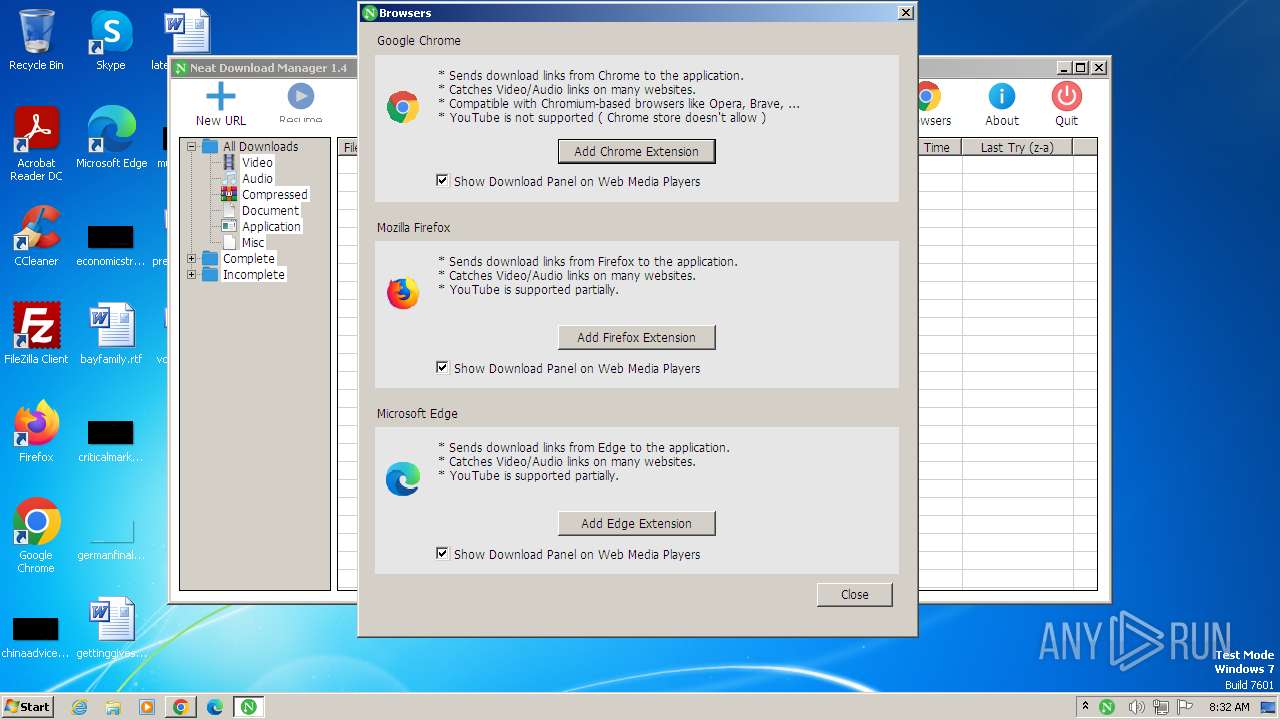1280x720 pixels.
Task: Click the Time column header
Action: [x=937, y=147]
